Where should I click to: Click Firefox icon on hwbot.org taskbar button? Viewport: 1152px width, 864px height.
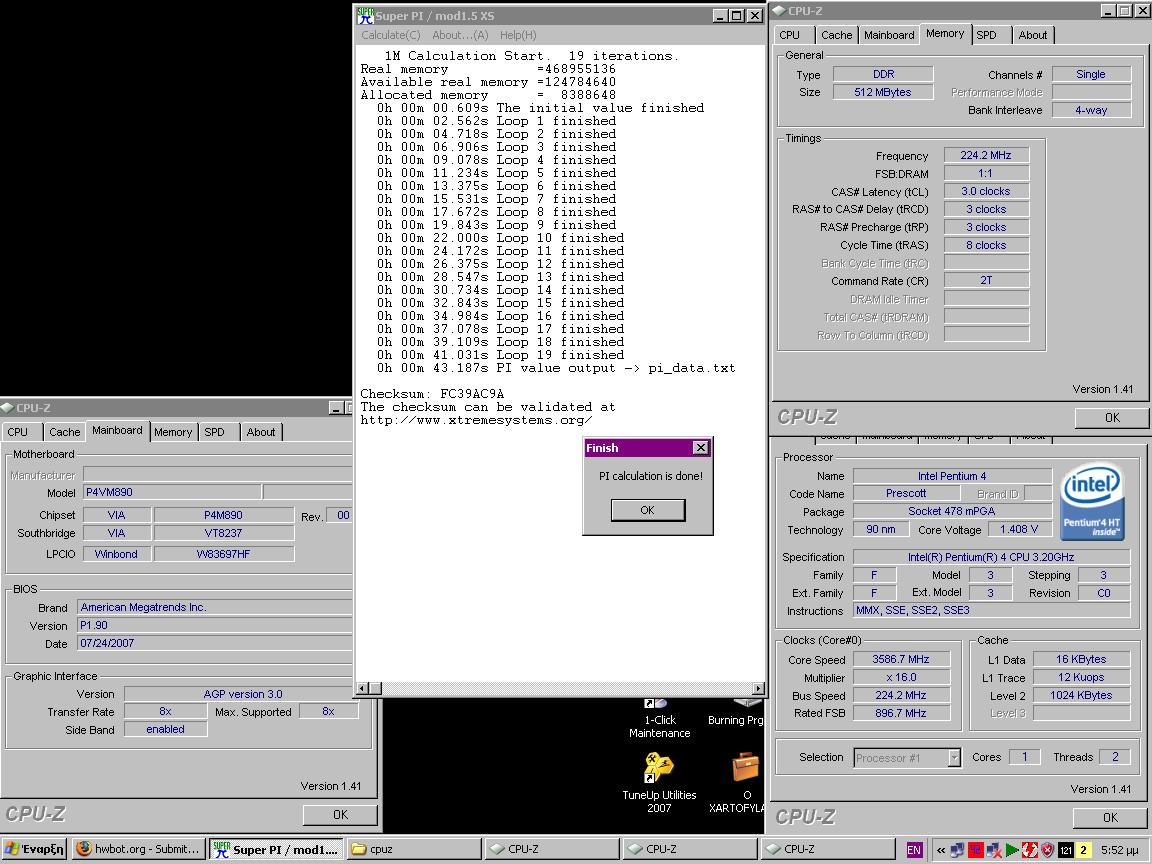pos(84,849)
